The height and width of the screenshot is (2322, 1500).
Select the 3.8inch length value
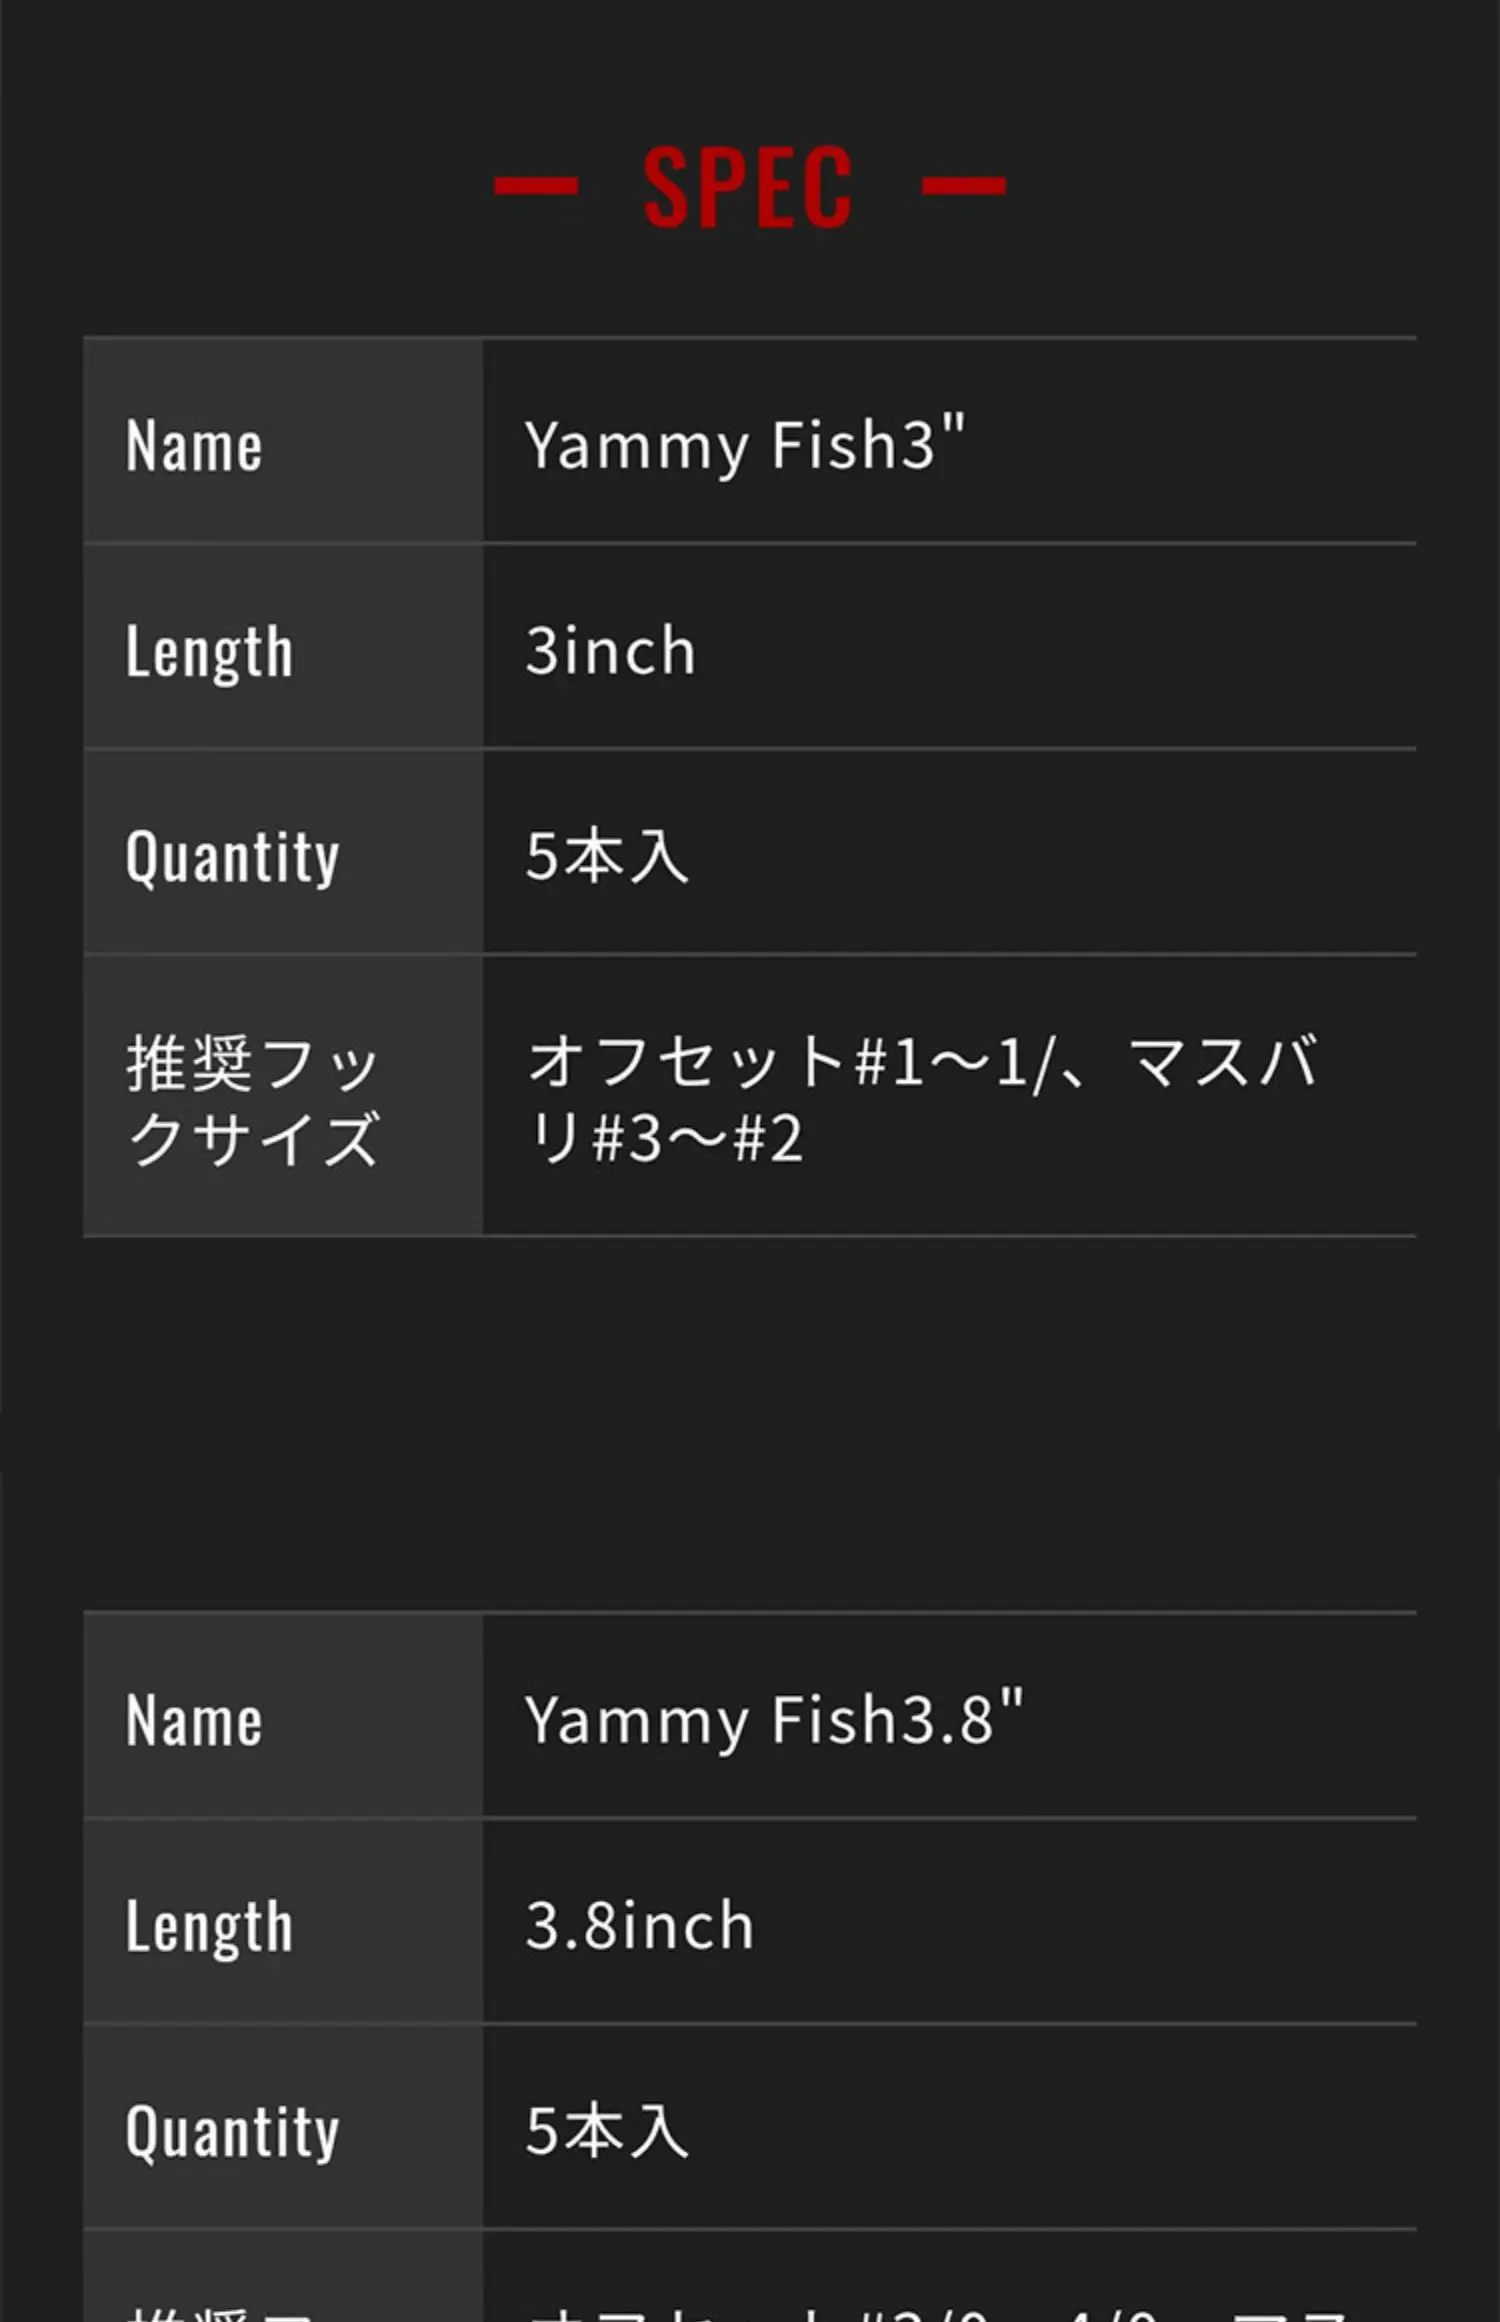point(639,1926)
